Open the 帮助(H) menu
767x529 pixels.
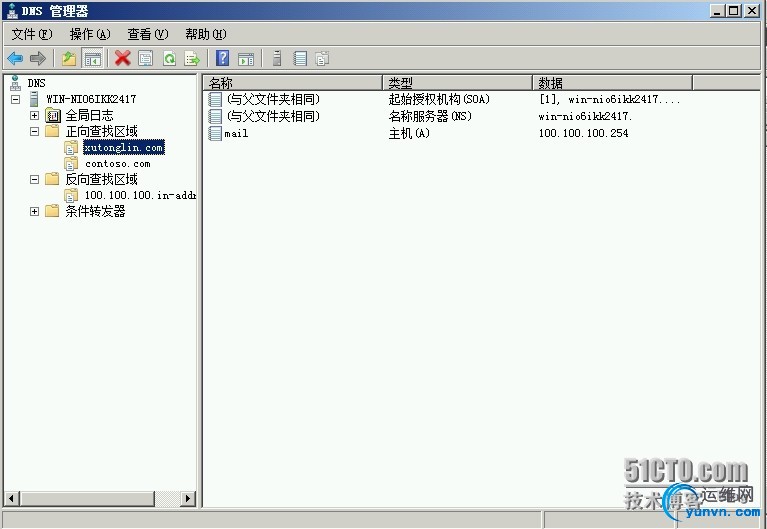click(x=205, y=34)
